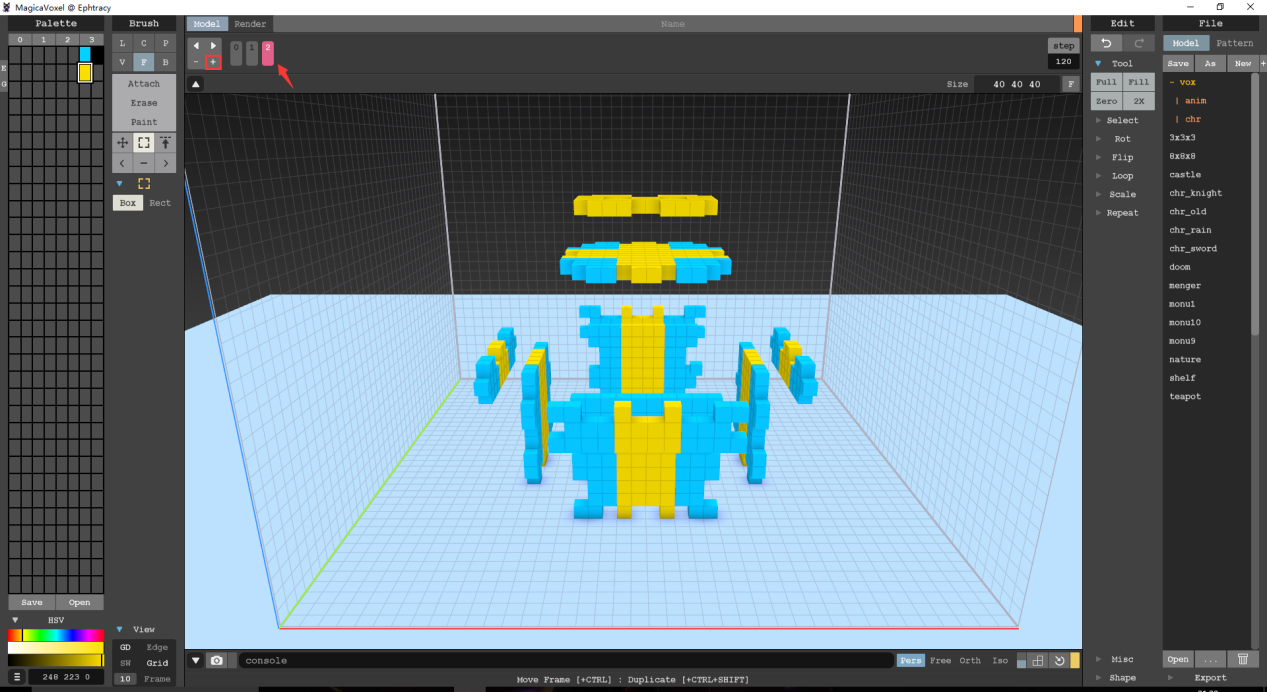Switch to Pers perspective camera mode
The image size is (1267, 692).
[x=910, y=660]
